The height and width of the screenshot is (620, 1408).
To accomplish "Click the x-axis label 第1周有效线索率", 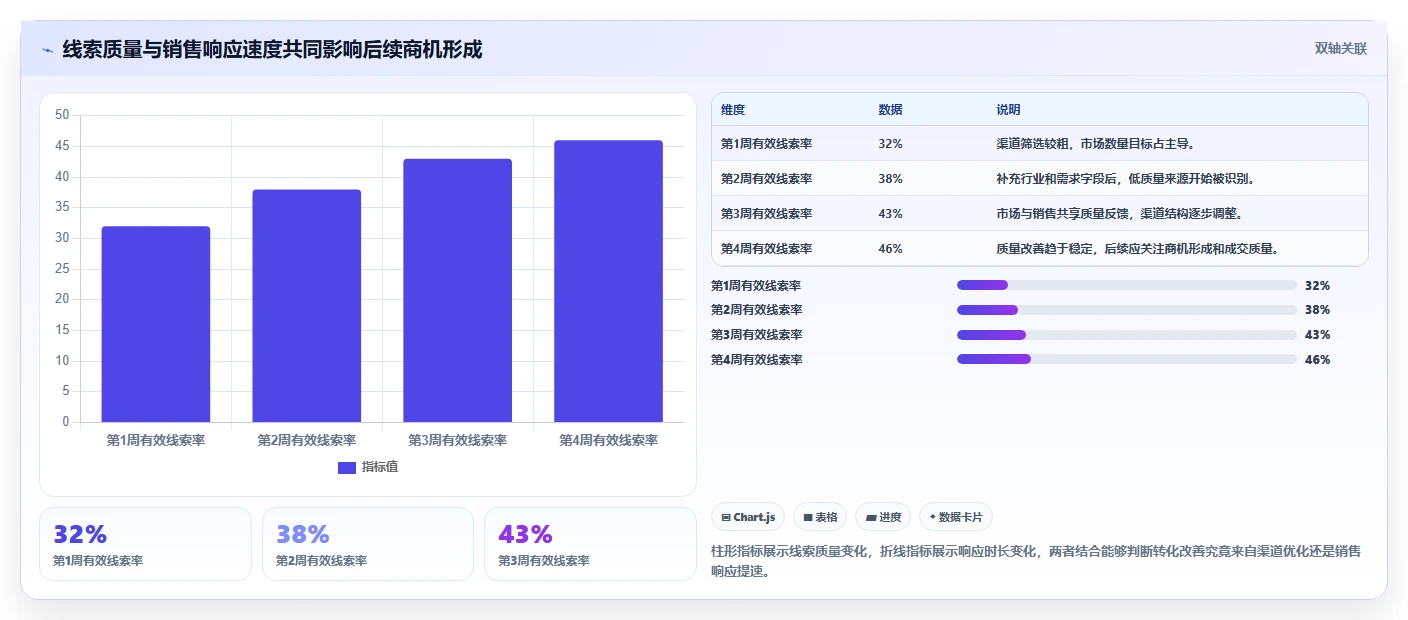I will pos(156,440).
